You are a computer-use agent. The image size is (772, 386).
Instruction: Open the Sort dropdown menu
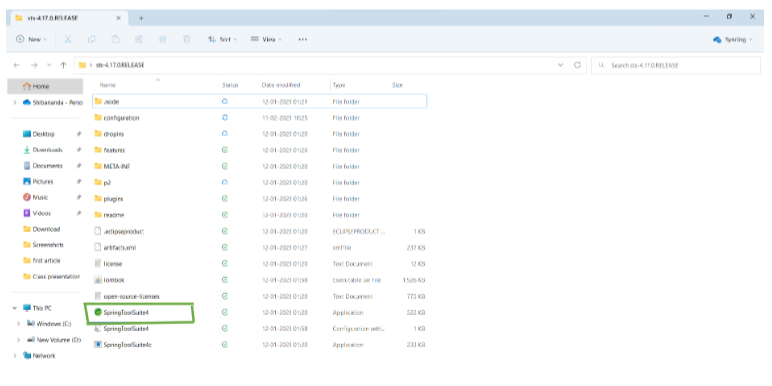tap(222, 39)
